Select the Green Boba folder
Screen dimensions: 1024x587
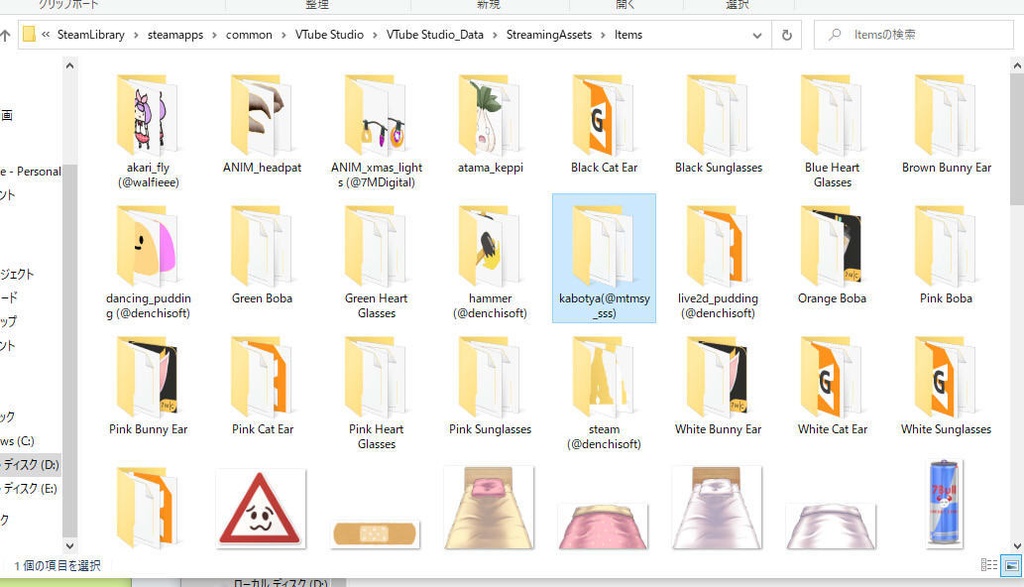point(262,255)
